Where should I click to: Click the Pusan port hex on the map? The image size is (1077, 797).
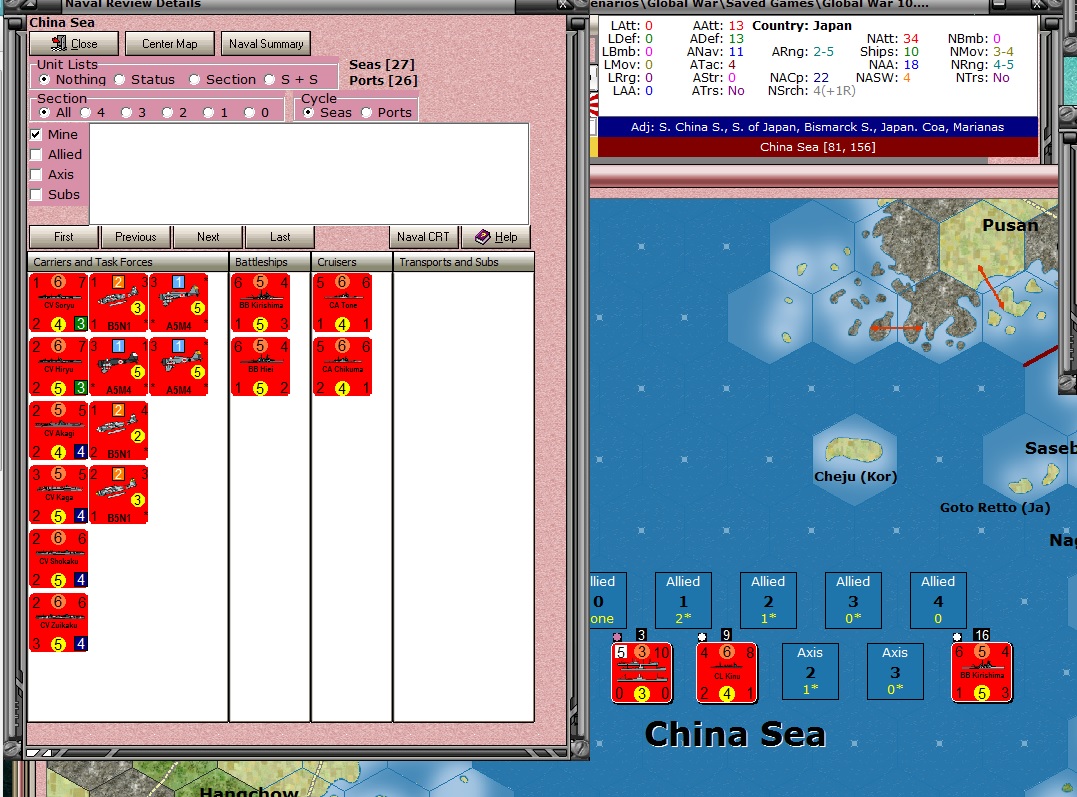click(982, 247)
